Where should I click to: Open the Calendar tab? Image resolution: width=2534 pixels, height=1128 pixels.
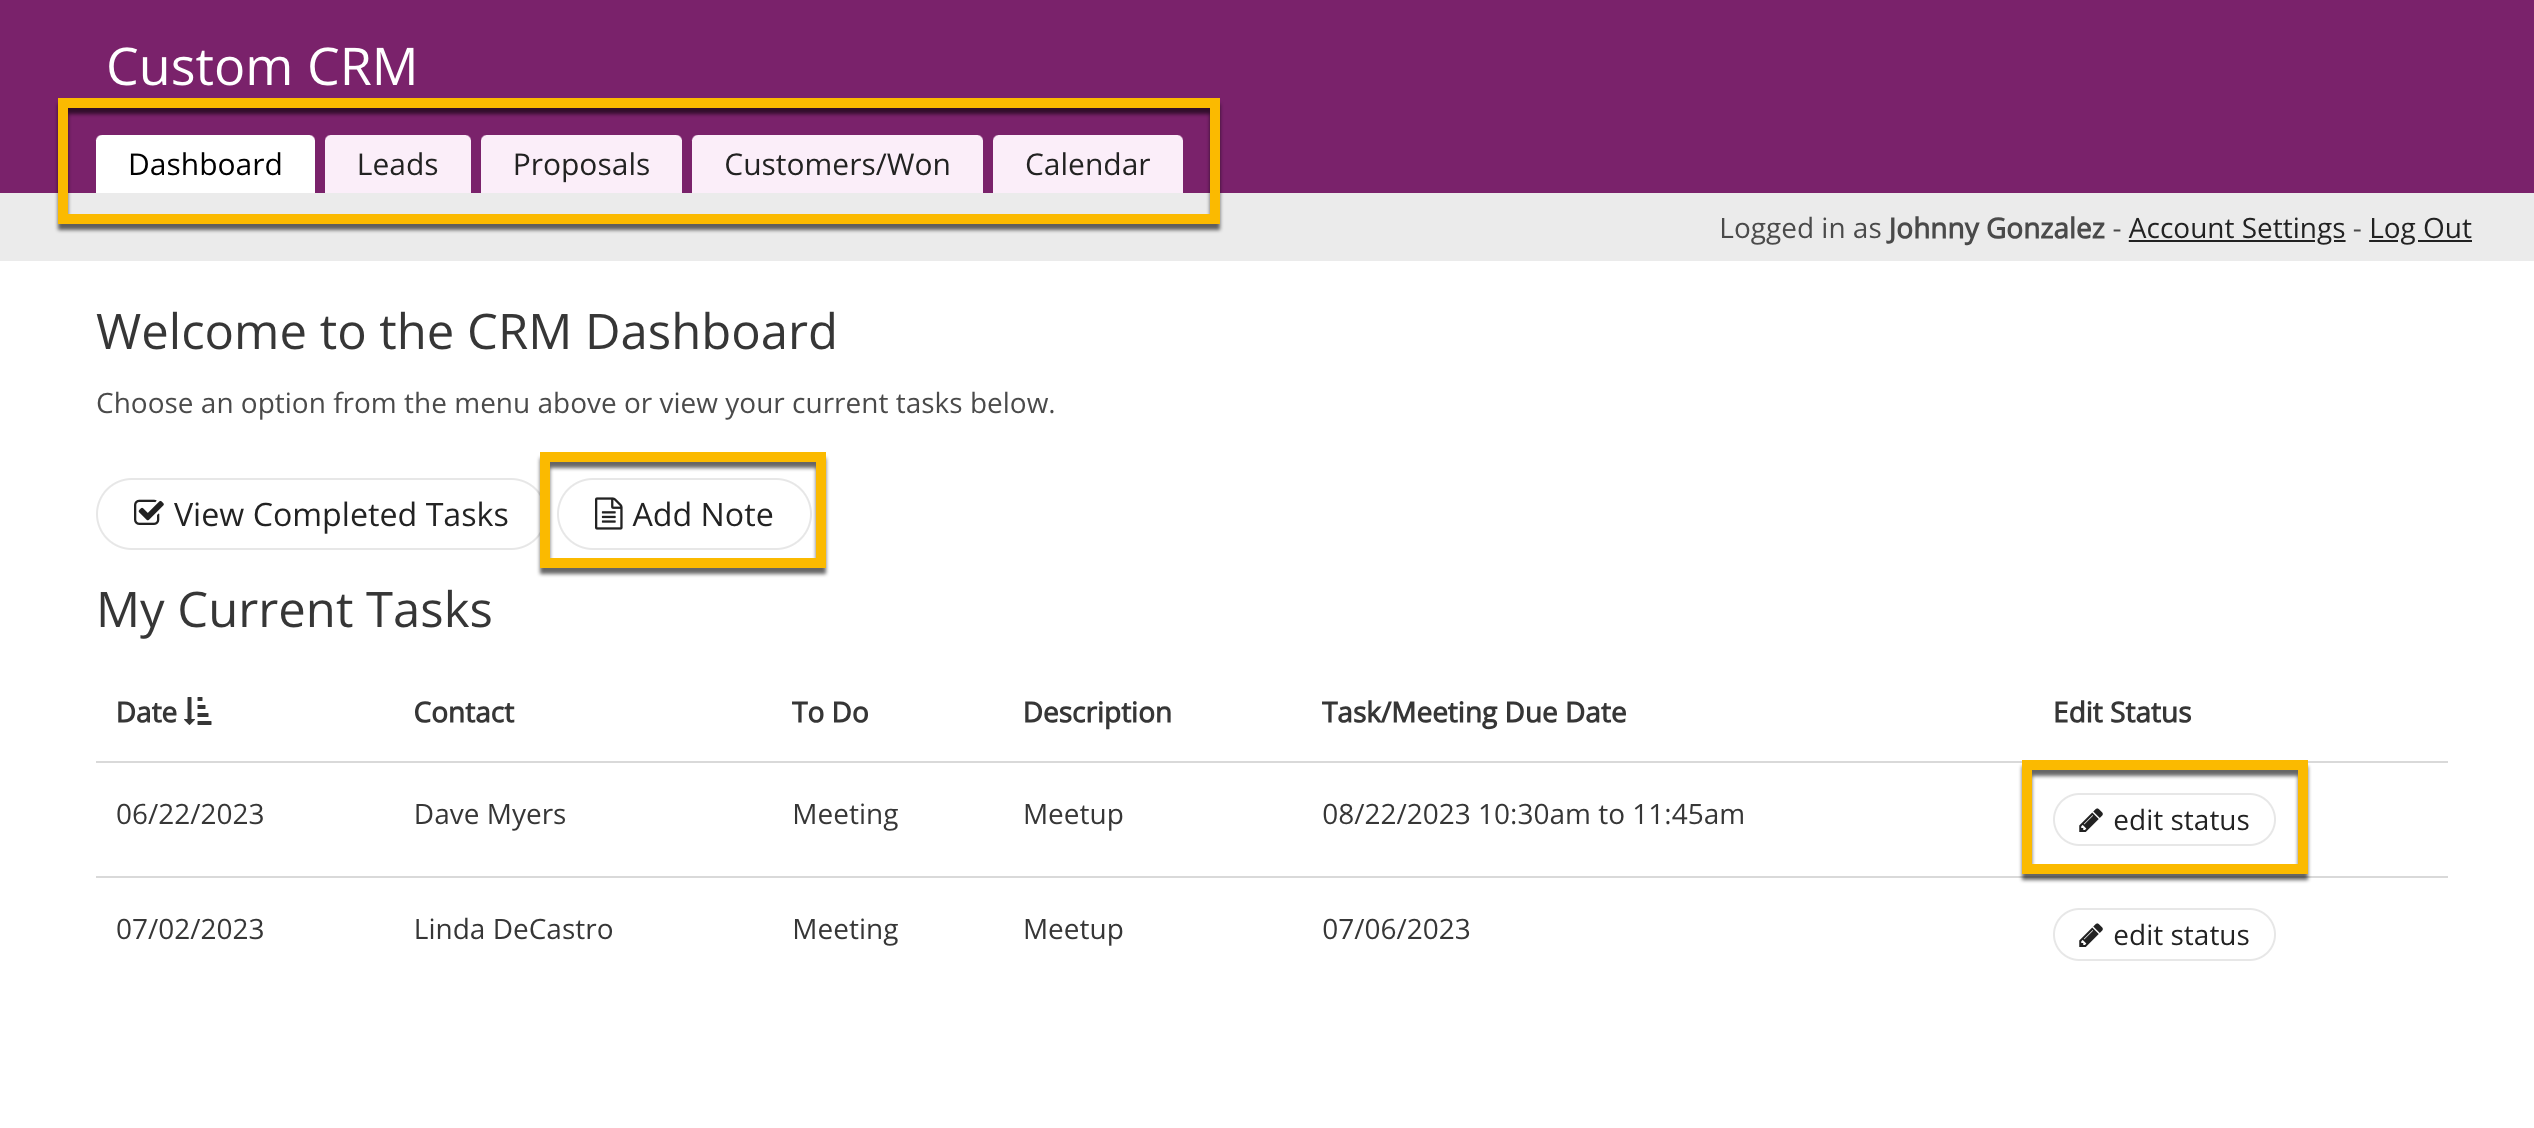[1087, 165]
